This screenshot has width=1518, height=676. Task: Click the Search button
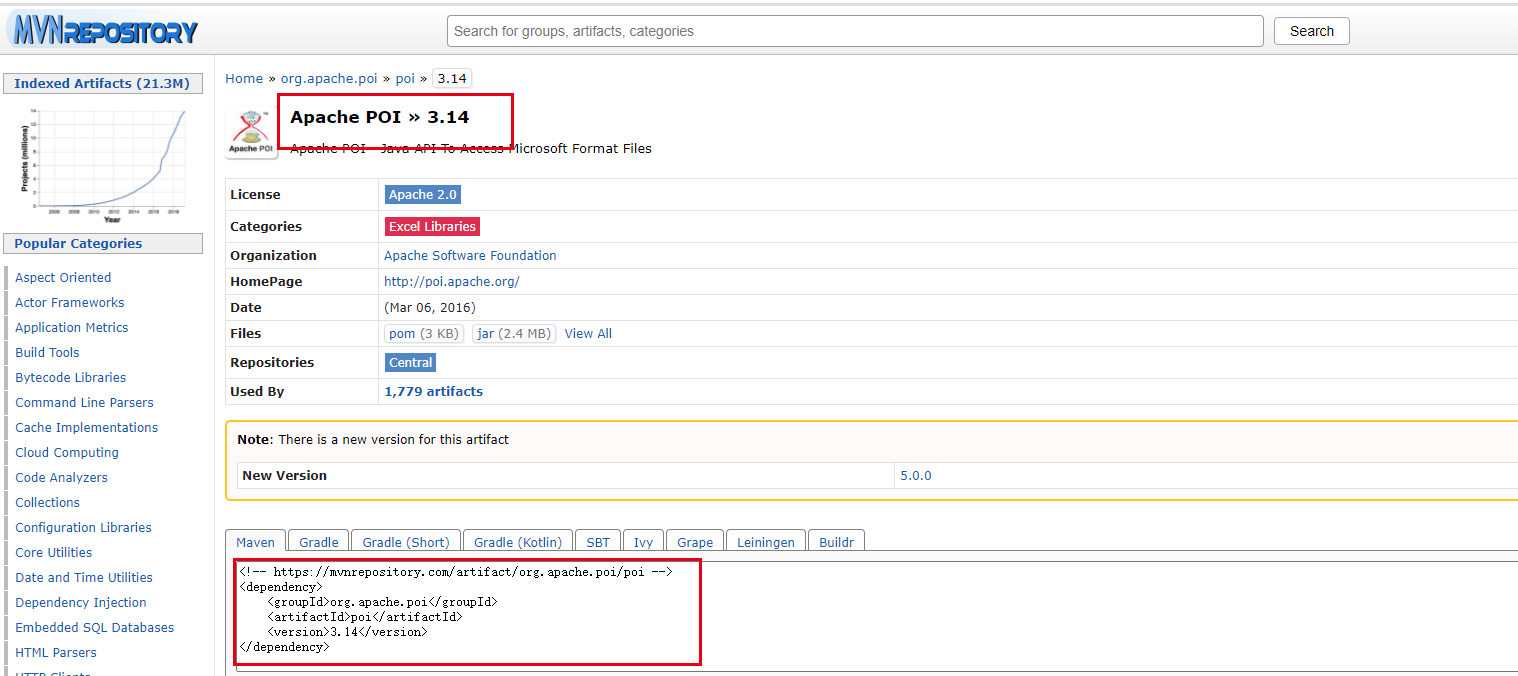click(x=1311, y=31)
